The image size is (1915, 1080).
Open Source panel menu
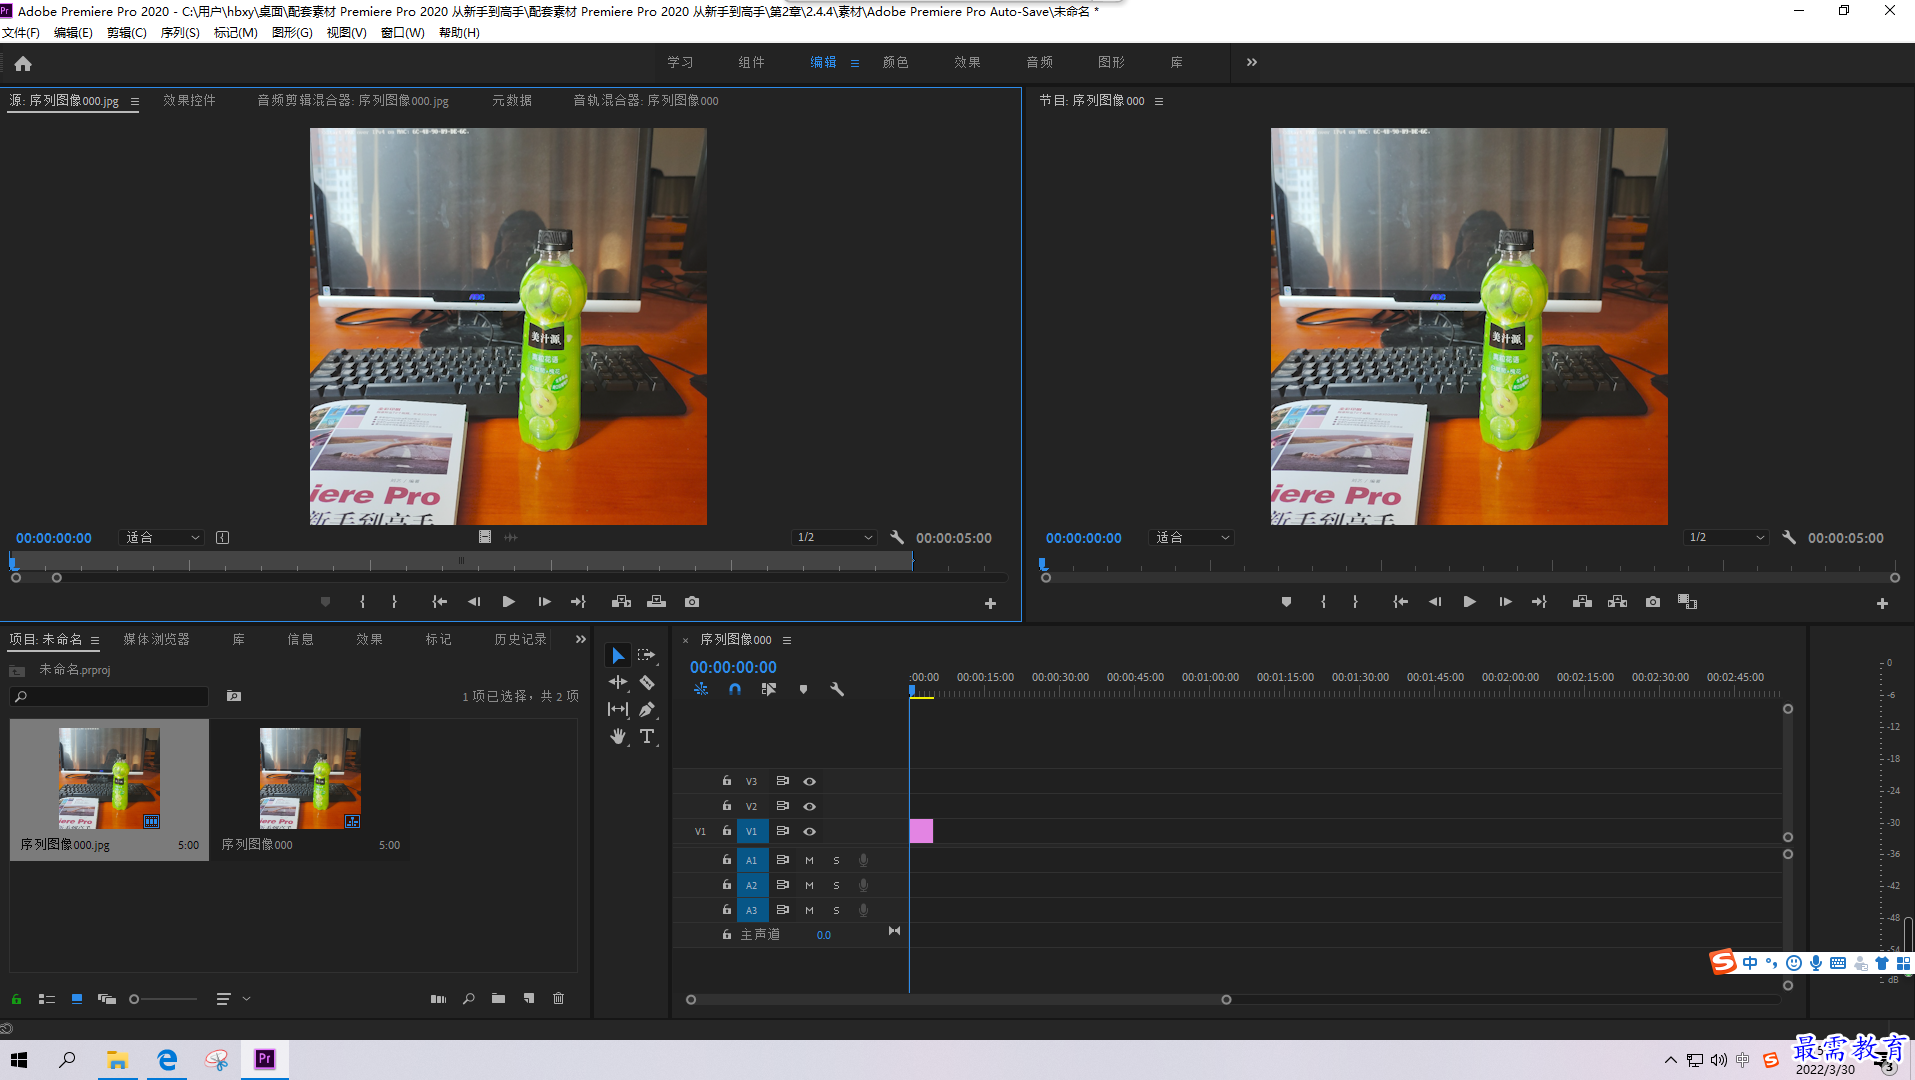pyautogui.click(x=135, y=101)
